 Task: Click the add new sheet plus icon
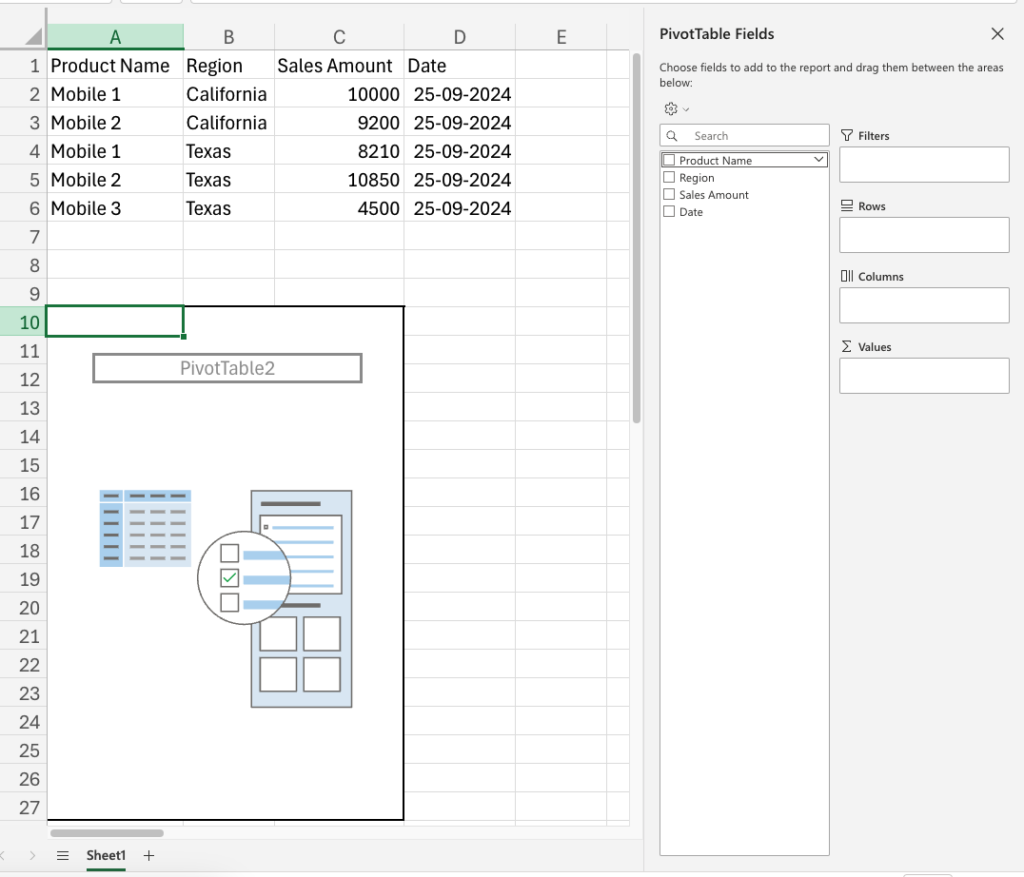pos(148,856)
